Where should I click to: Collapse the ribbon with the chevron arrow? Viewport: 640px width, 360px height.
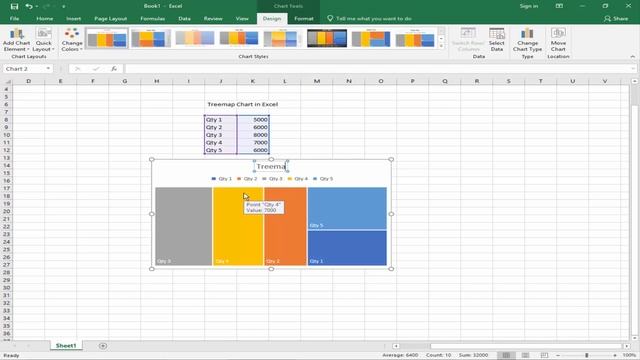point(632,57)
